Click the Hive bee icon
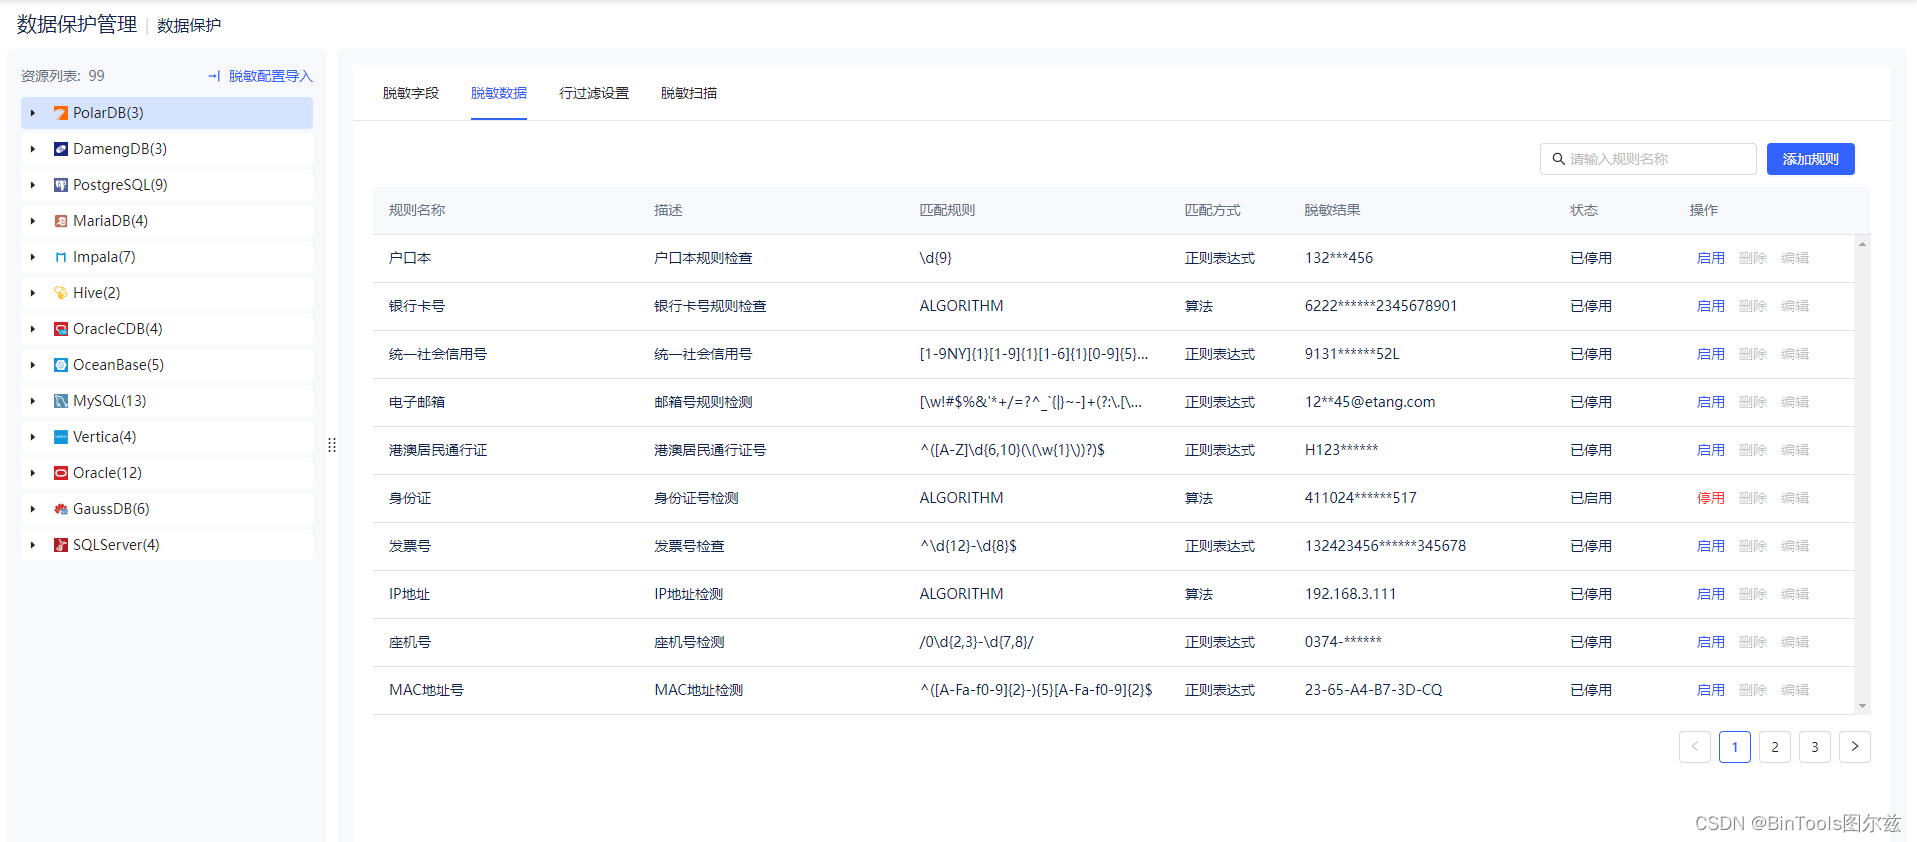1917x842 pixels. pos(61,293)
